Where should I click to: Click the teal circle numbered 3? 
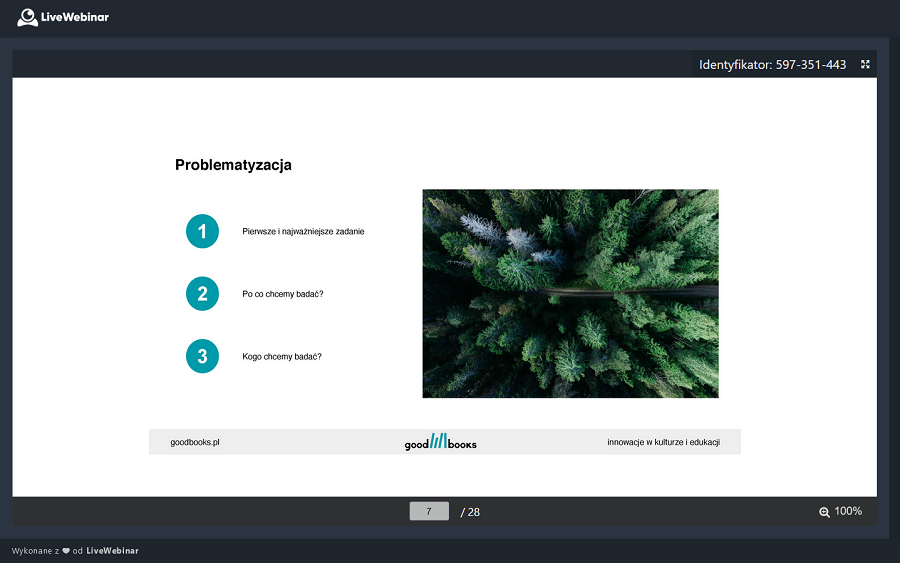[x=202, y=356]
